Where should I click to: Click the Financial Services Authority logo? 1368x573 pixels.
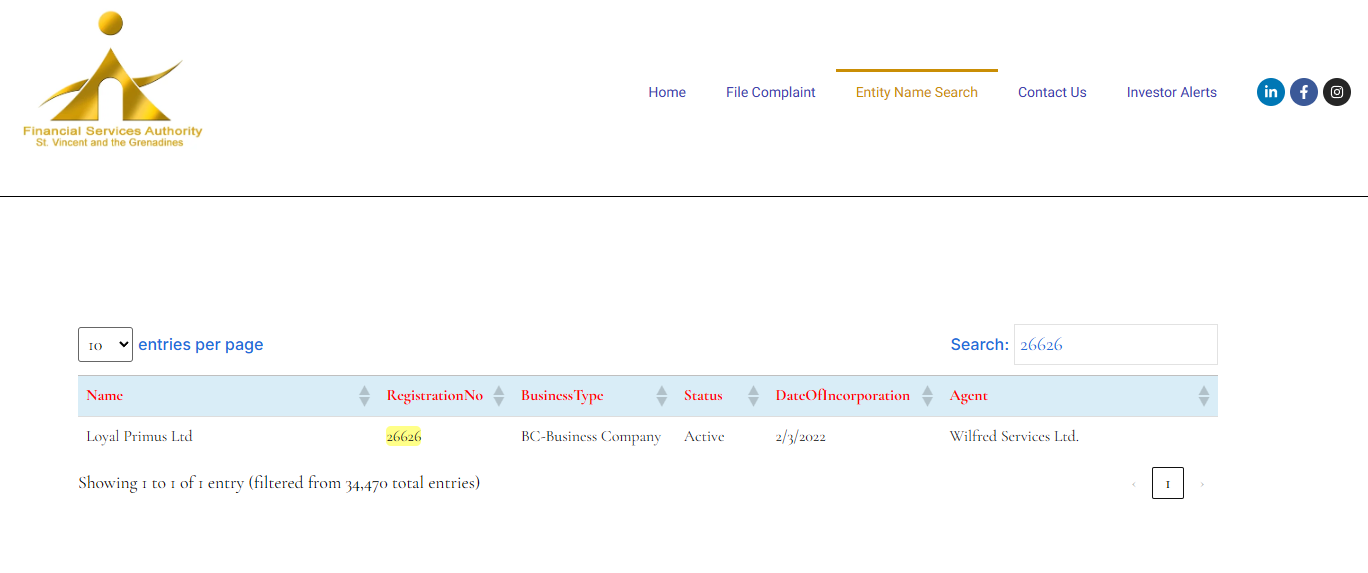(113, 81)
